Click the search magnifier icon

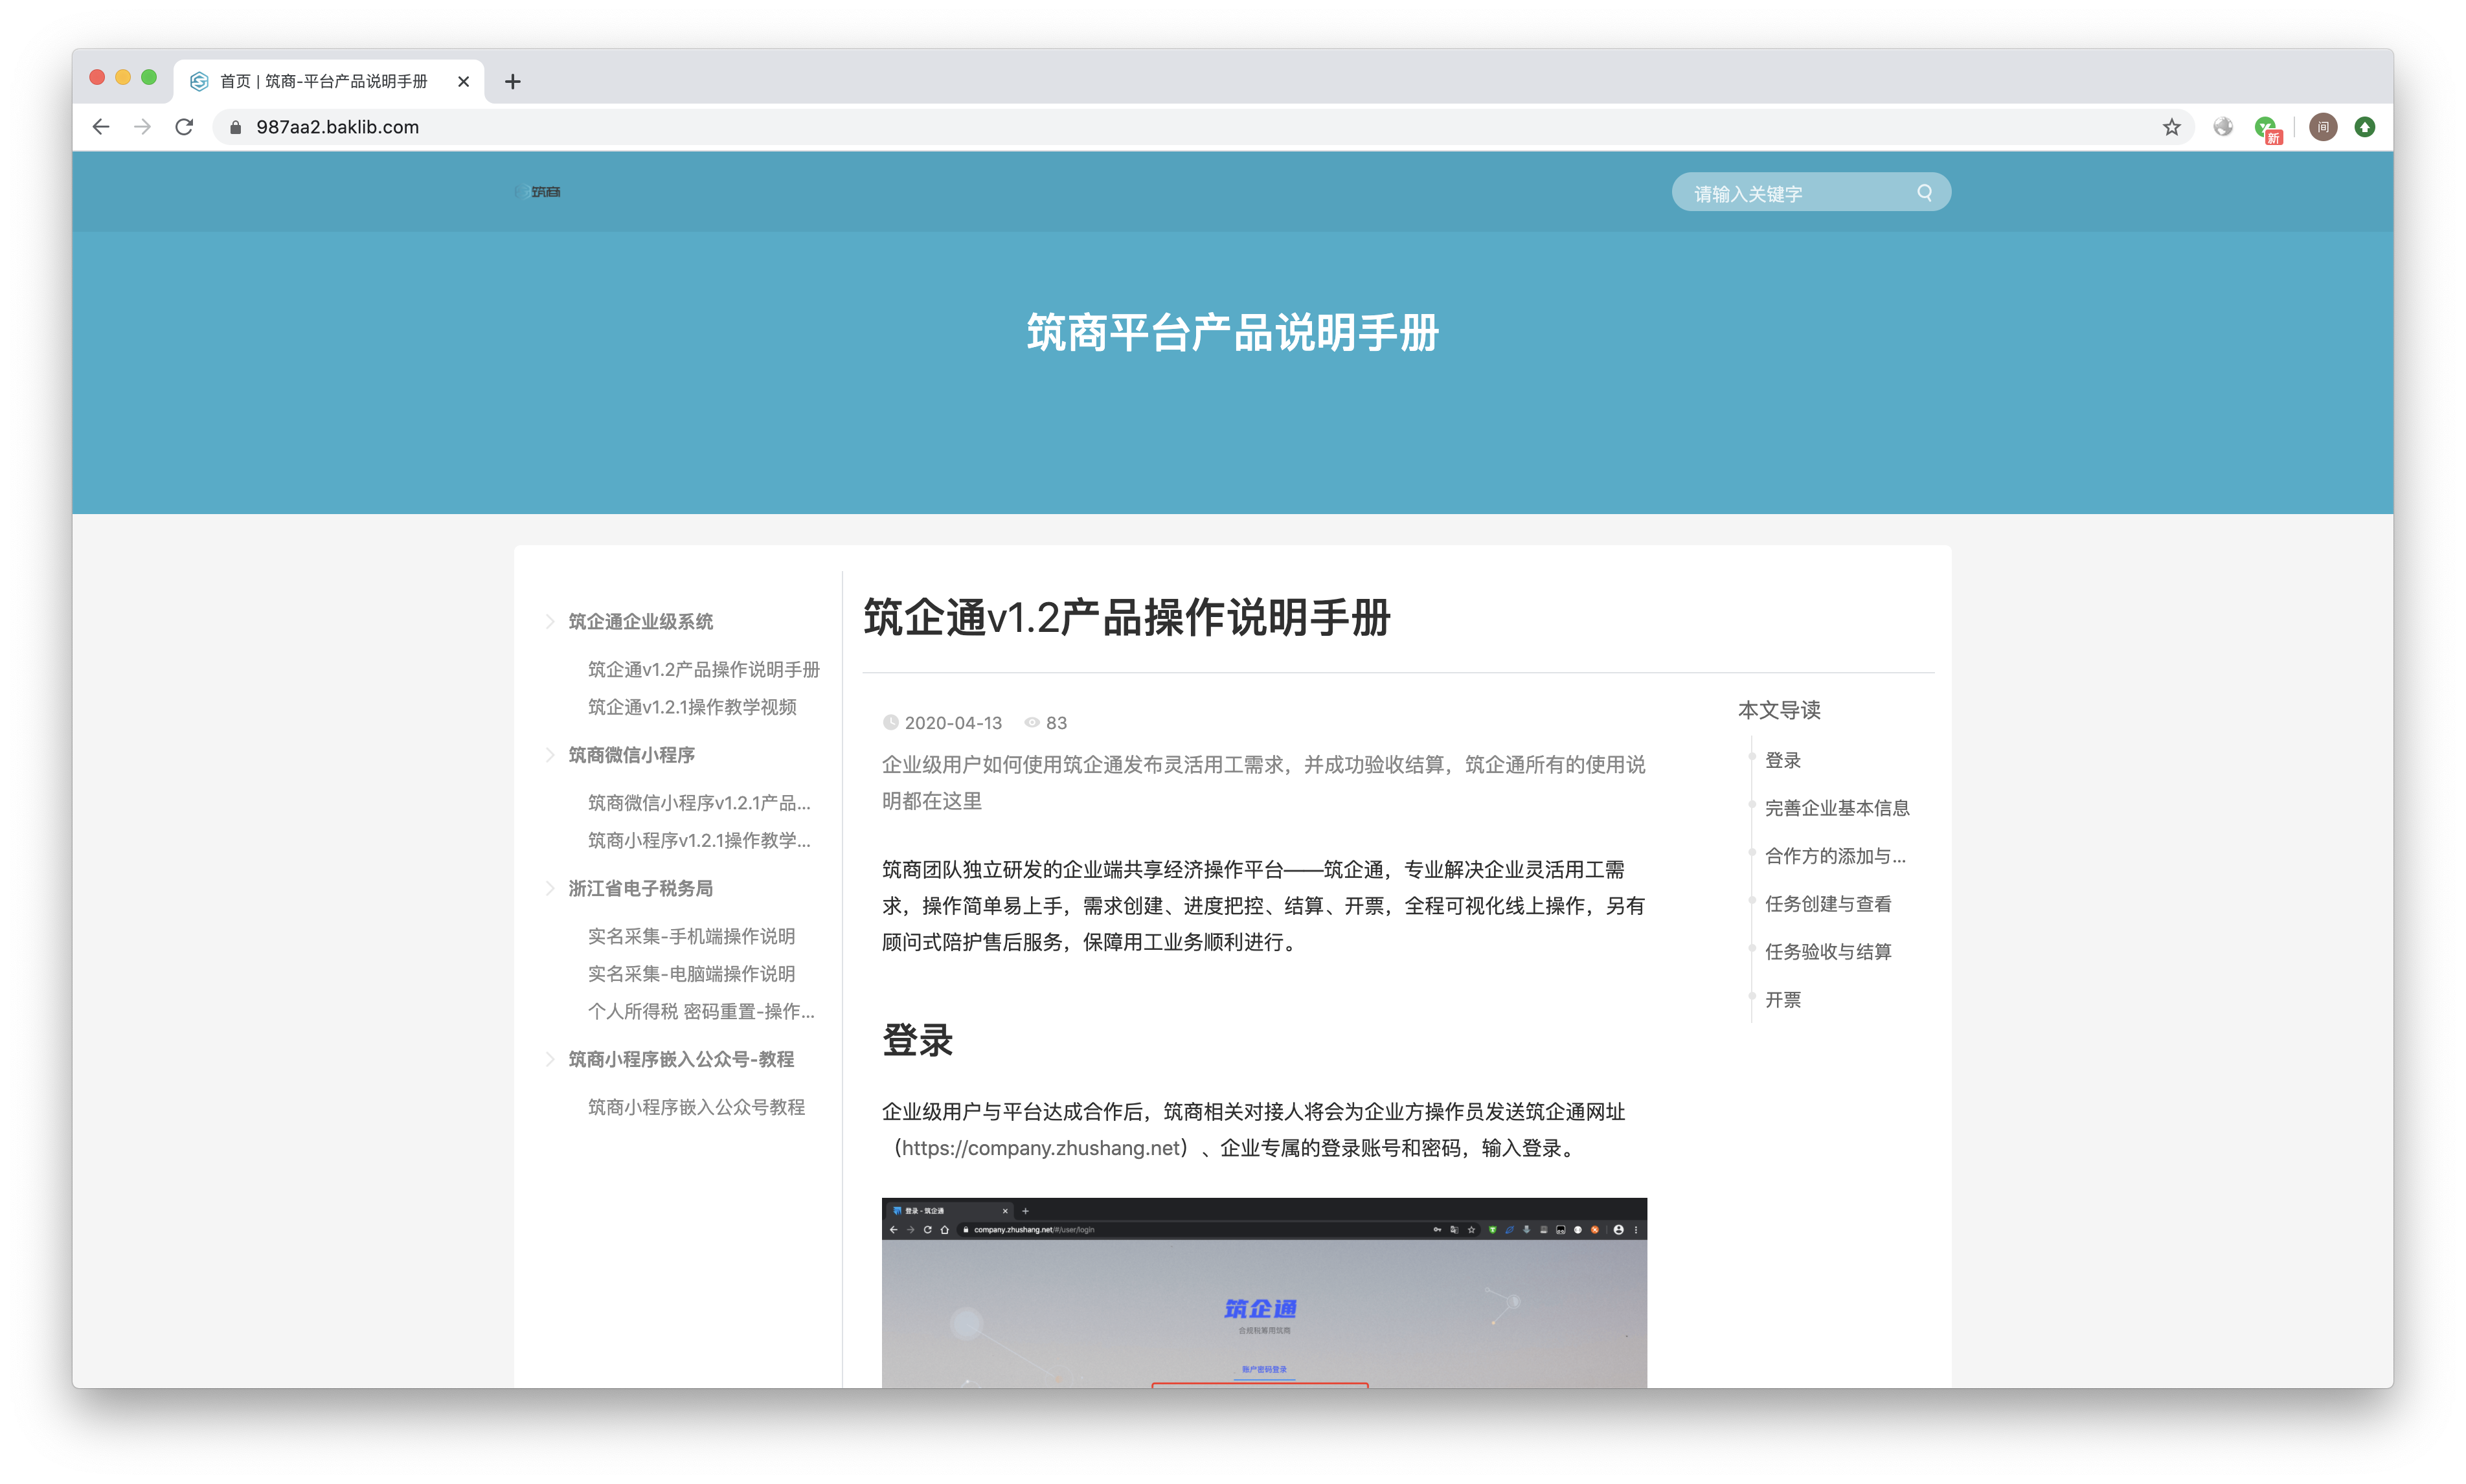pyautogui.click(x=1924, y=193)
